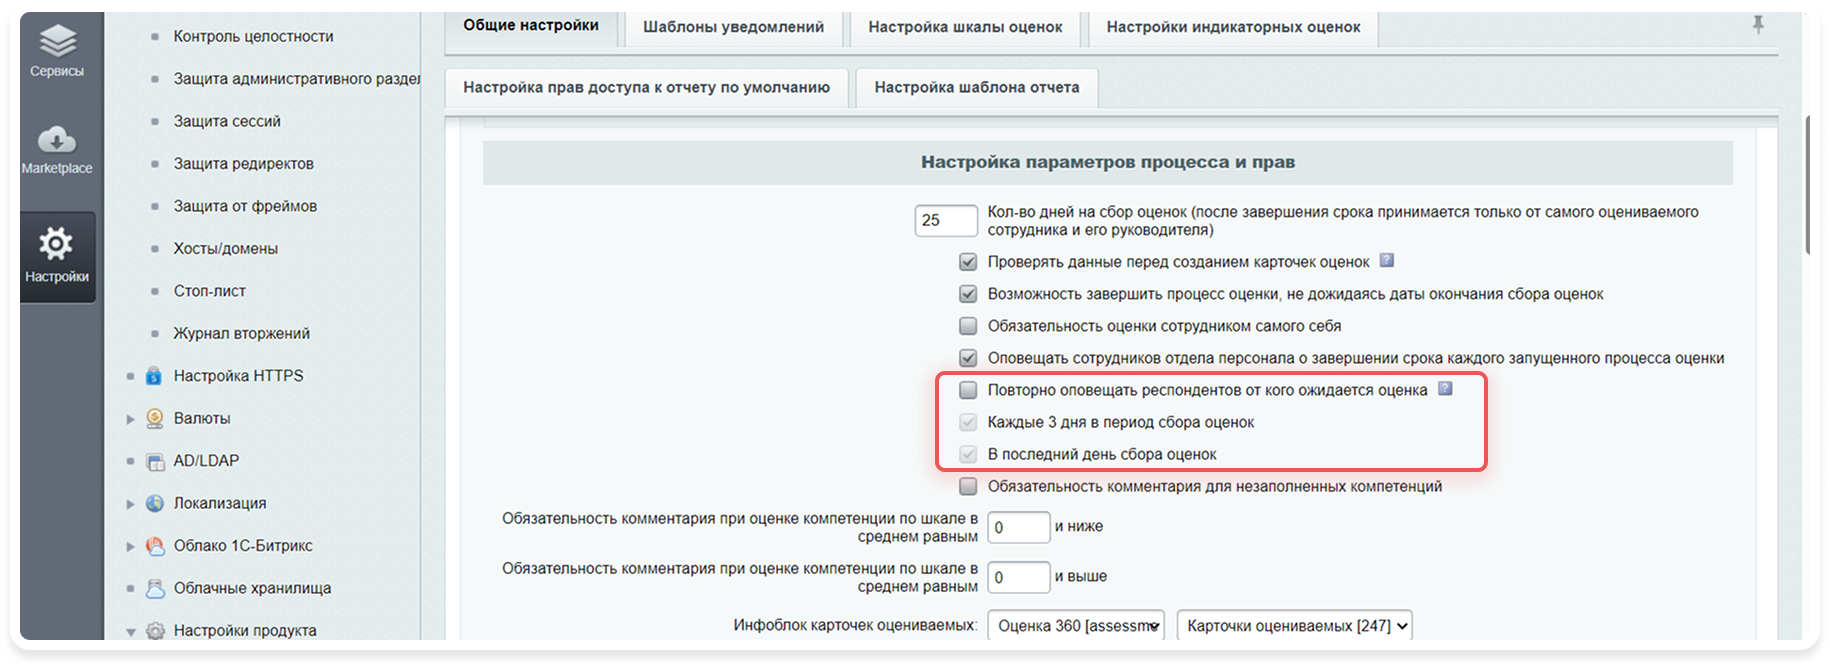
Task: Open Защита сессий in sidebar
Action: pyautogui.click(x=227, y=121)
